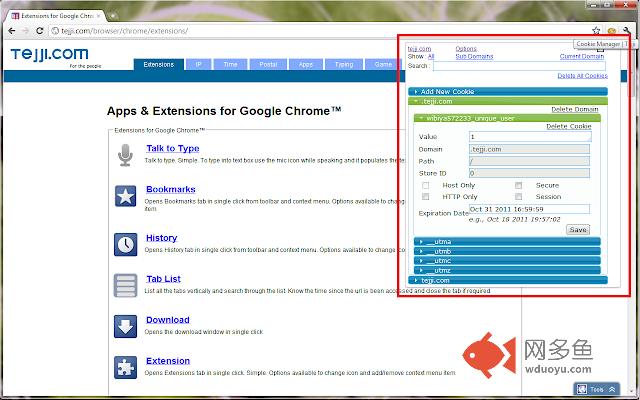Expand the __utma cookie

[507, 242]
